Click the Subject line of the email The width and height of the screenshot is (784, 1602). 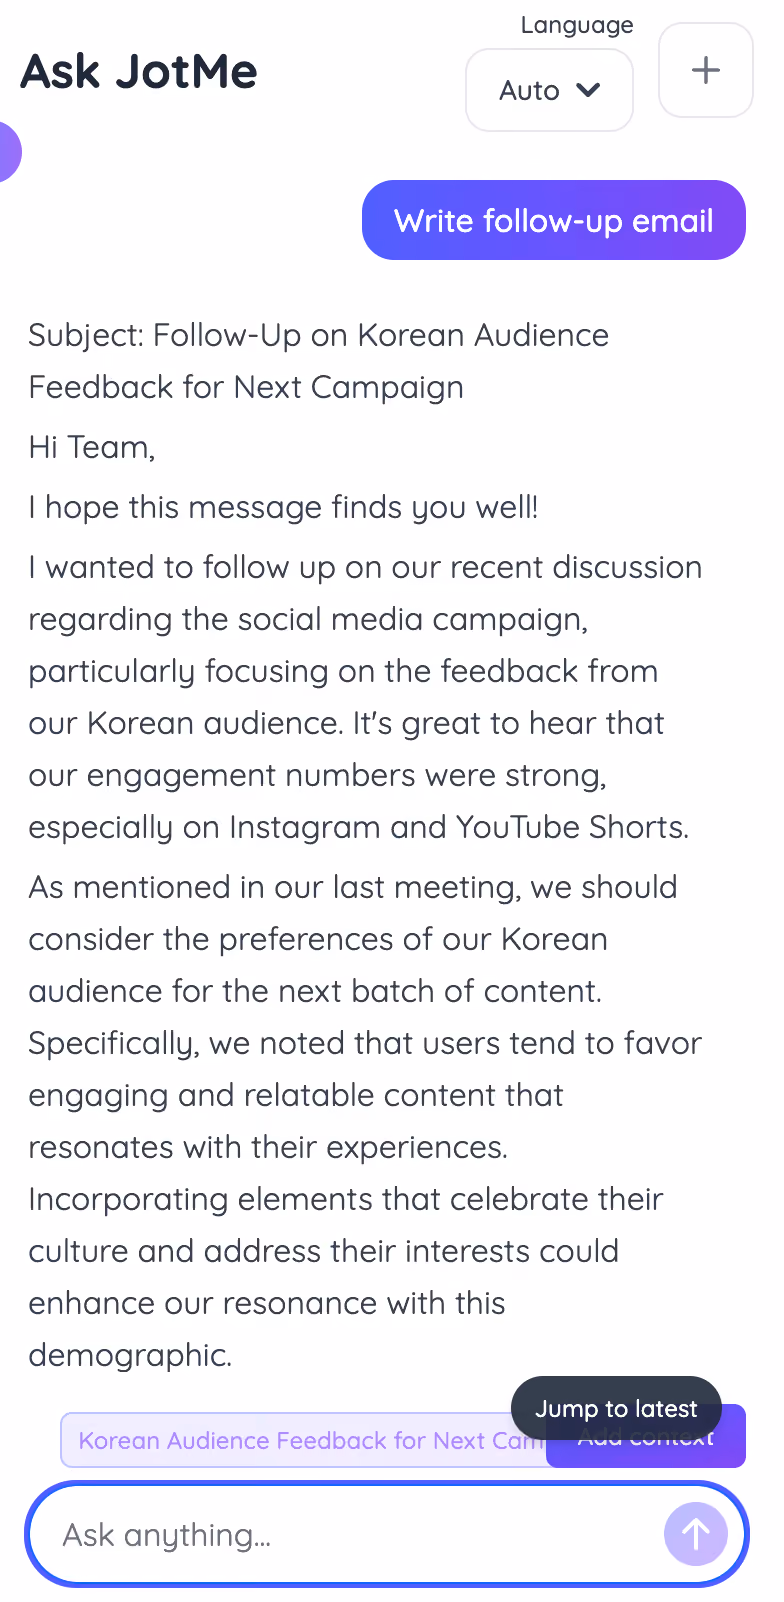pos(318,361)
